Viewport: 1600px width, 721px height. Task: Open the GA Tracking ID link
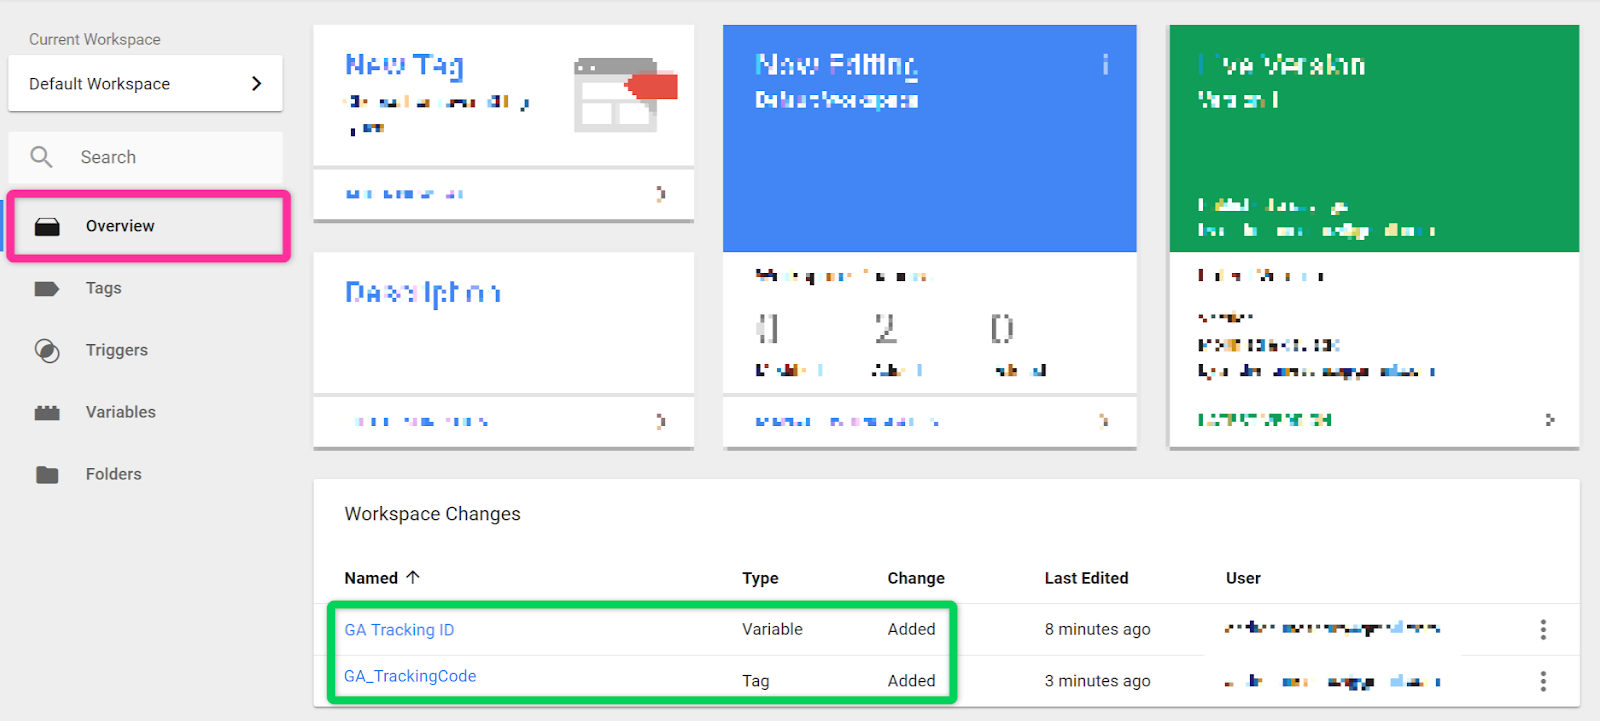click(x=399, y=630)
